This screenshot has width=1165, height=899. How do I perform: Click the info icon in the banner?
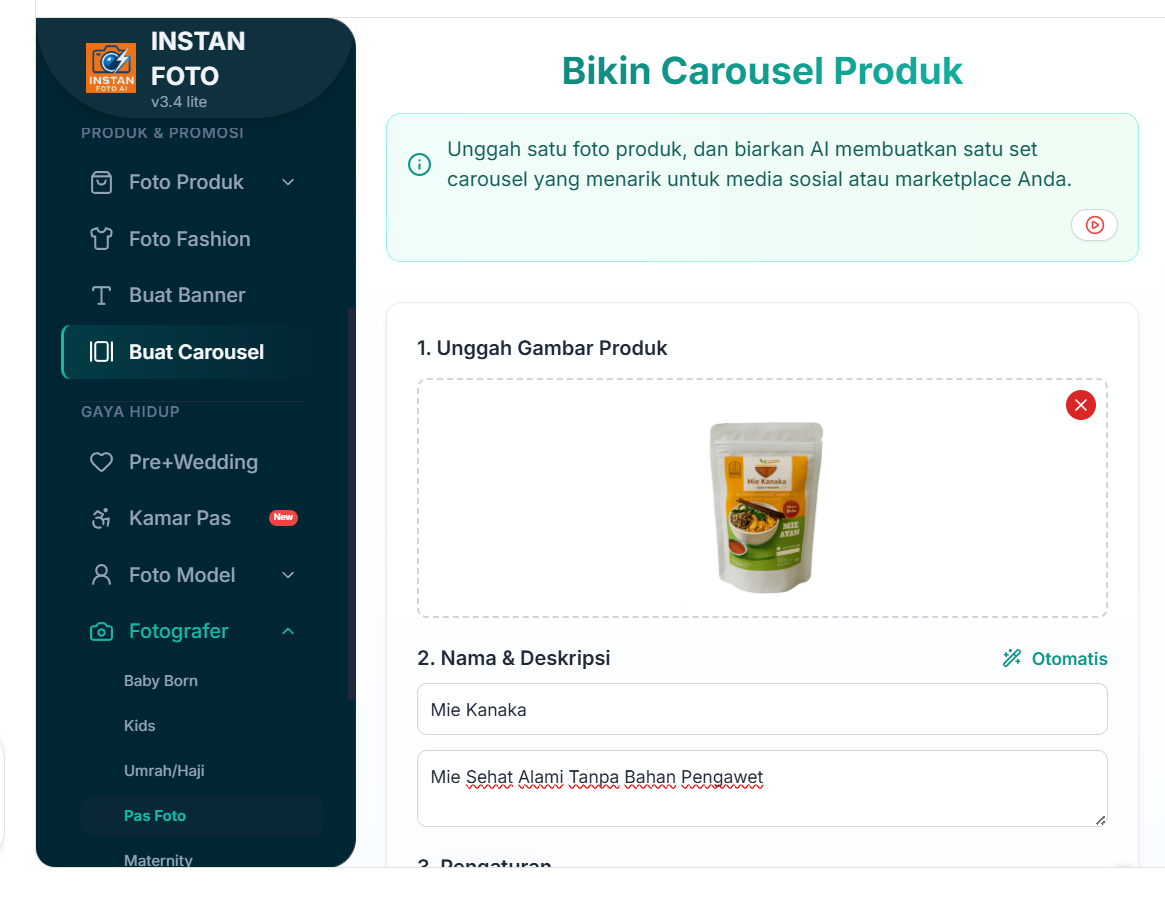(419, 164)
